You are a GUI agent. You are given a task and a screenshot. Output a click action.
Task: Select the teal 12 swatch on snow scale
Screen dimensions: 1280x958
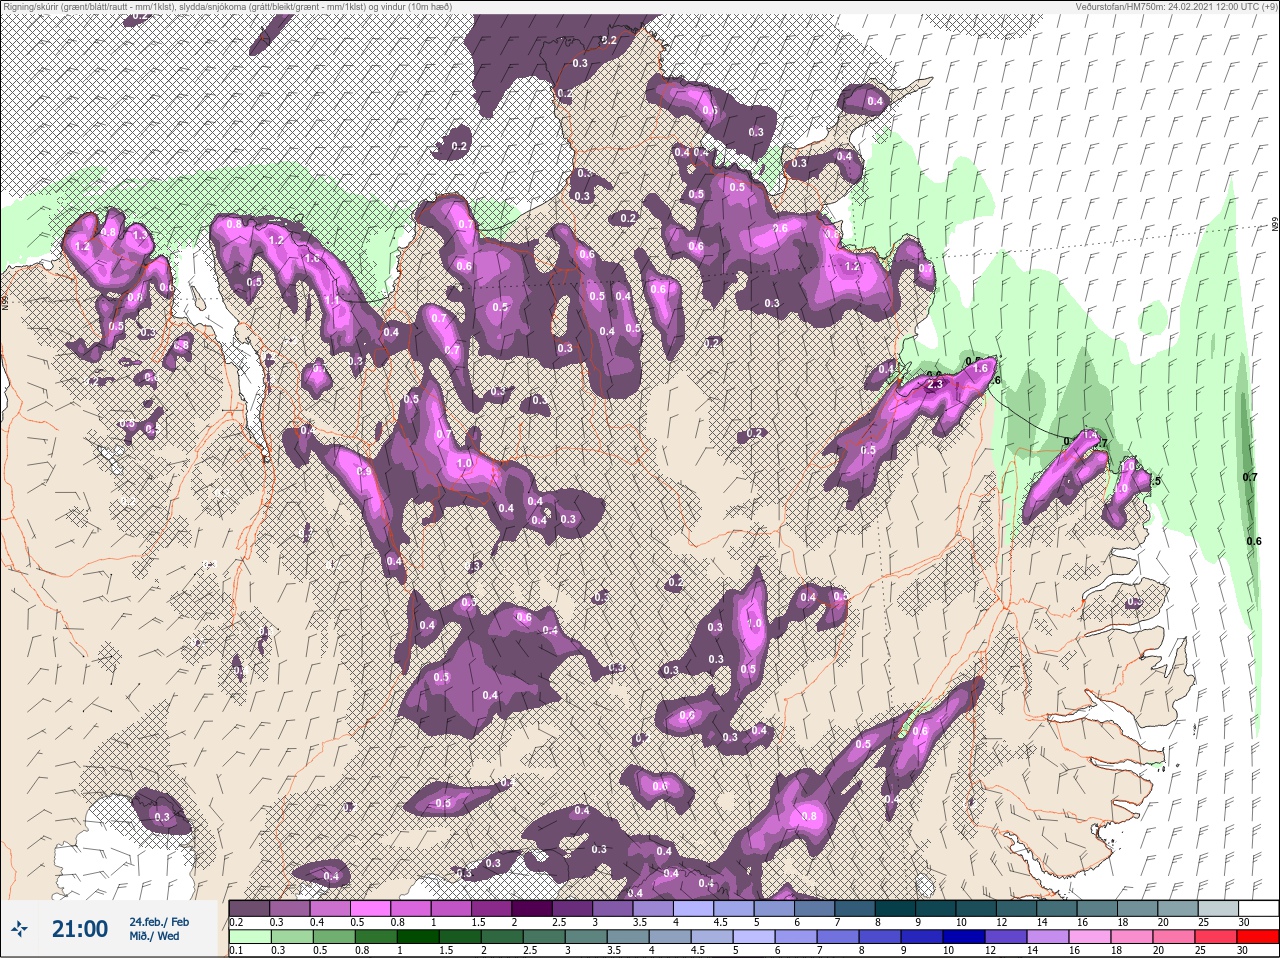coord(1019,908)
